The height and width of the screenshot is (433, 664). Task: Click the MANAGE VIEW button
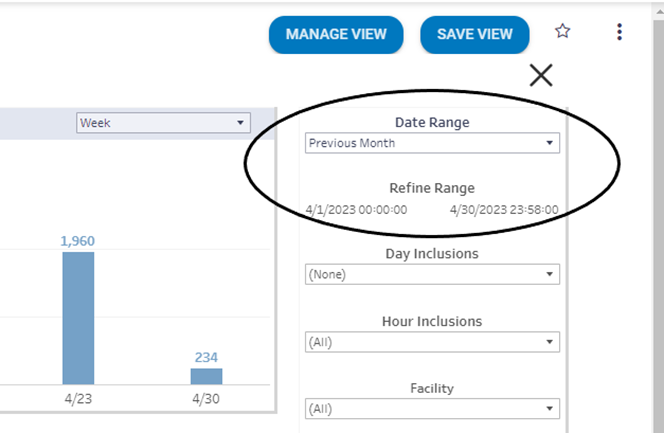335,34
